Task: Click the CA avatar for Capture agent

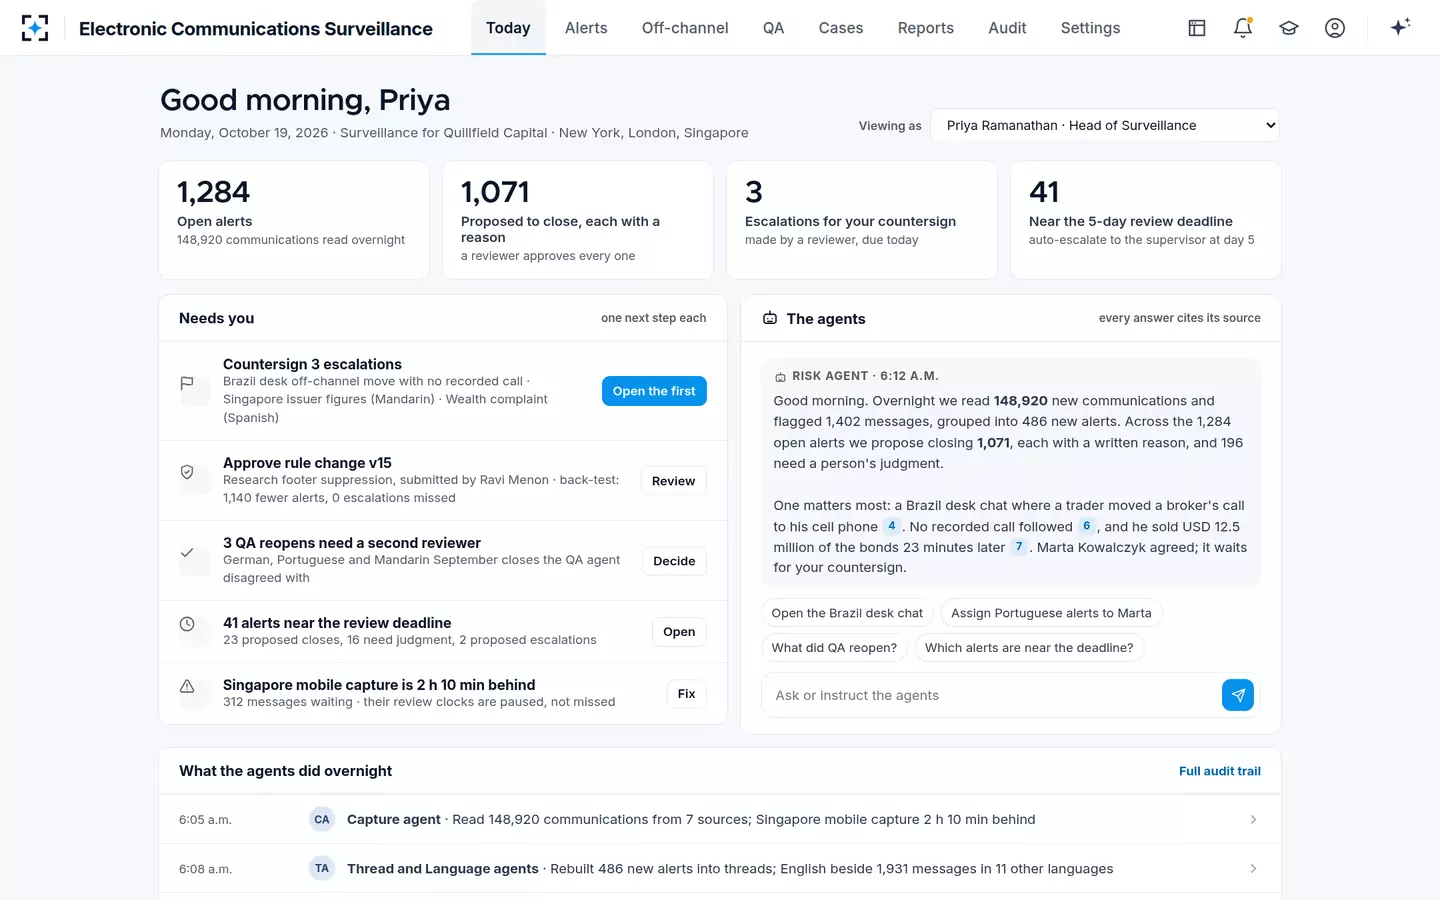Action: coord(322,819)
